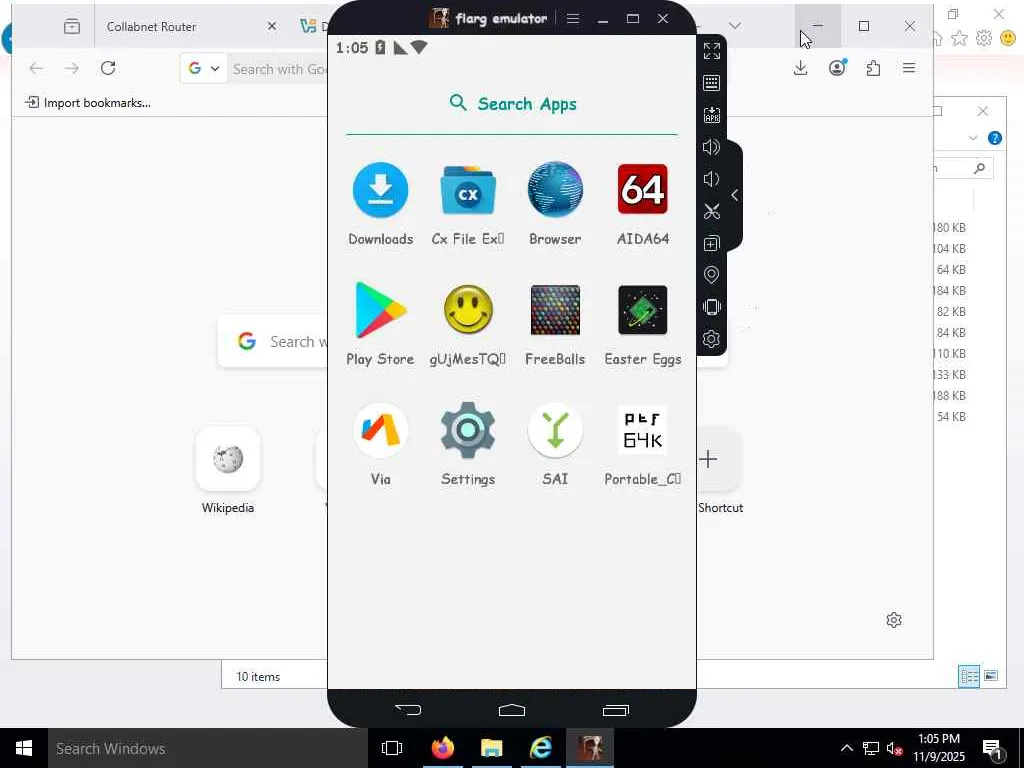The height and width of the screenshot is (768, 1024).
Task: Open the Windows Start menu
Action: pyautogui.click(x=24, y=748)
